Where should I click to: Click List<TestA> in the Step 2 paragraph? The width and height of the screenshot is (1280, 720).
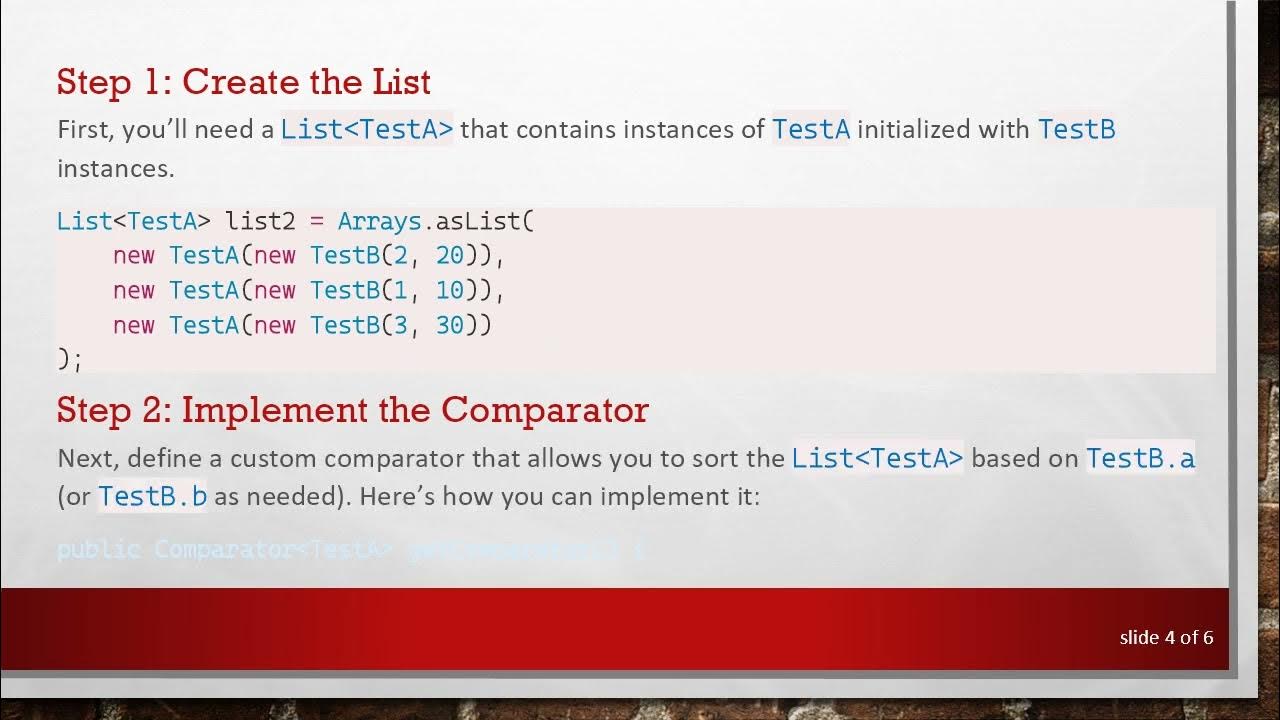click(877, 459)
